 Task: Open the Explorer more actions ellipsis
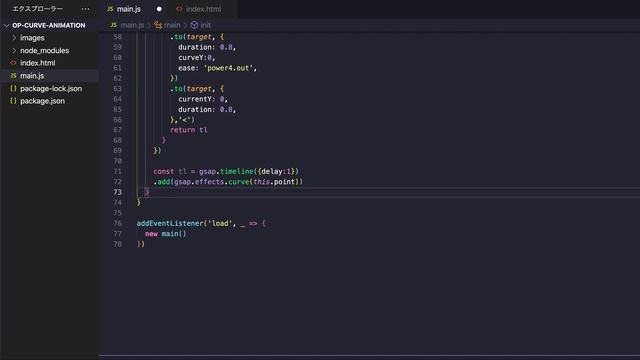click(x=85, y=9)
